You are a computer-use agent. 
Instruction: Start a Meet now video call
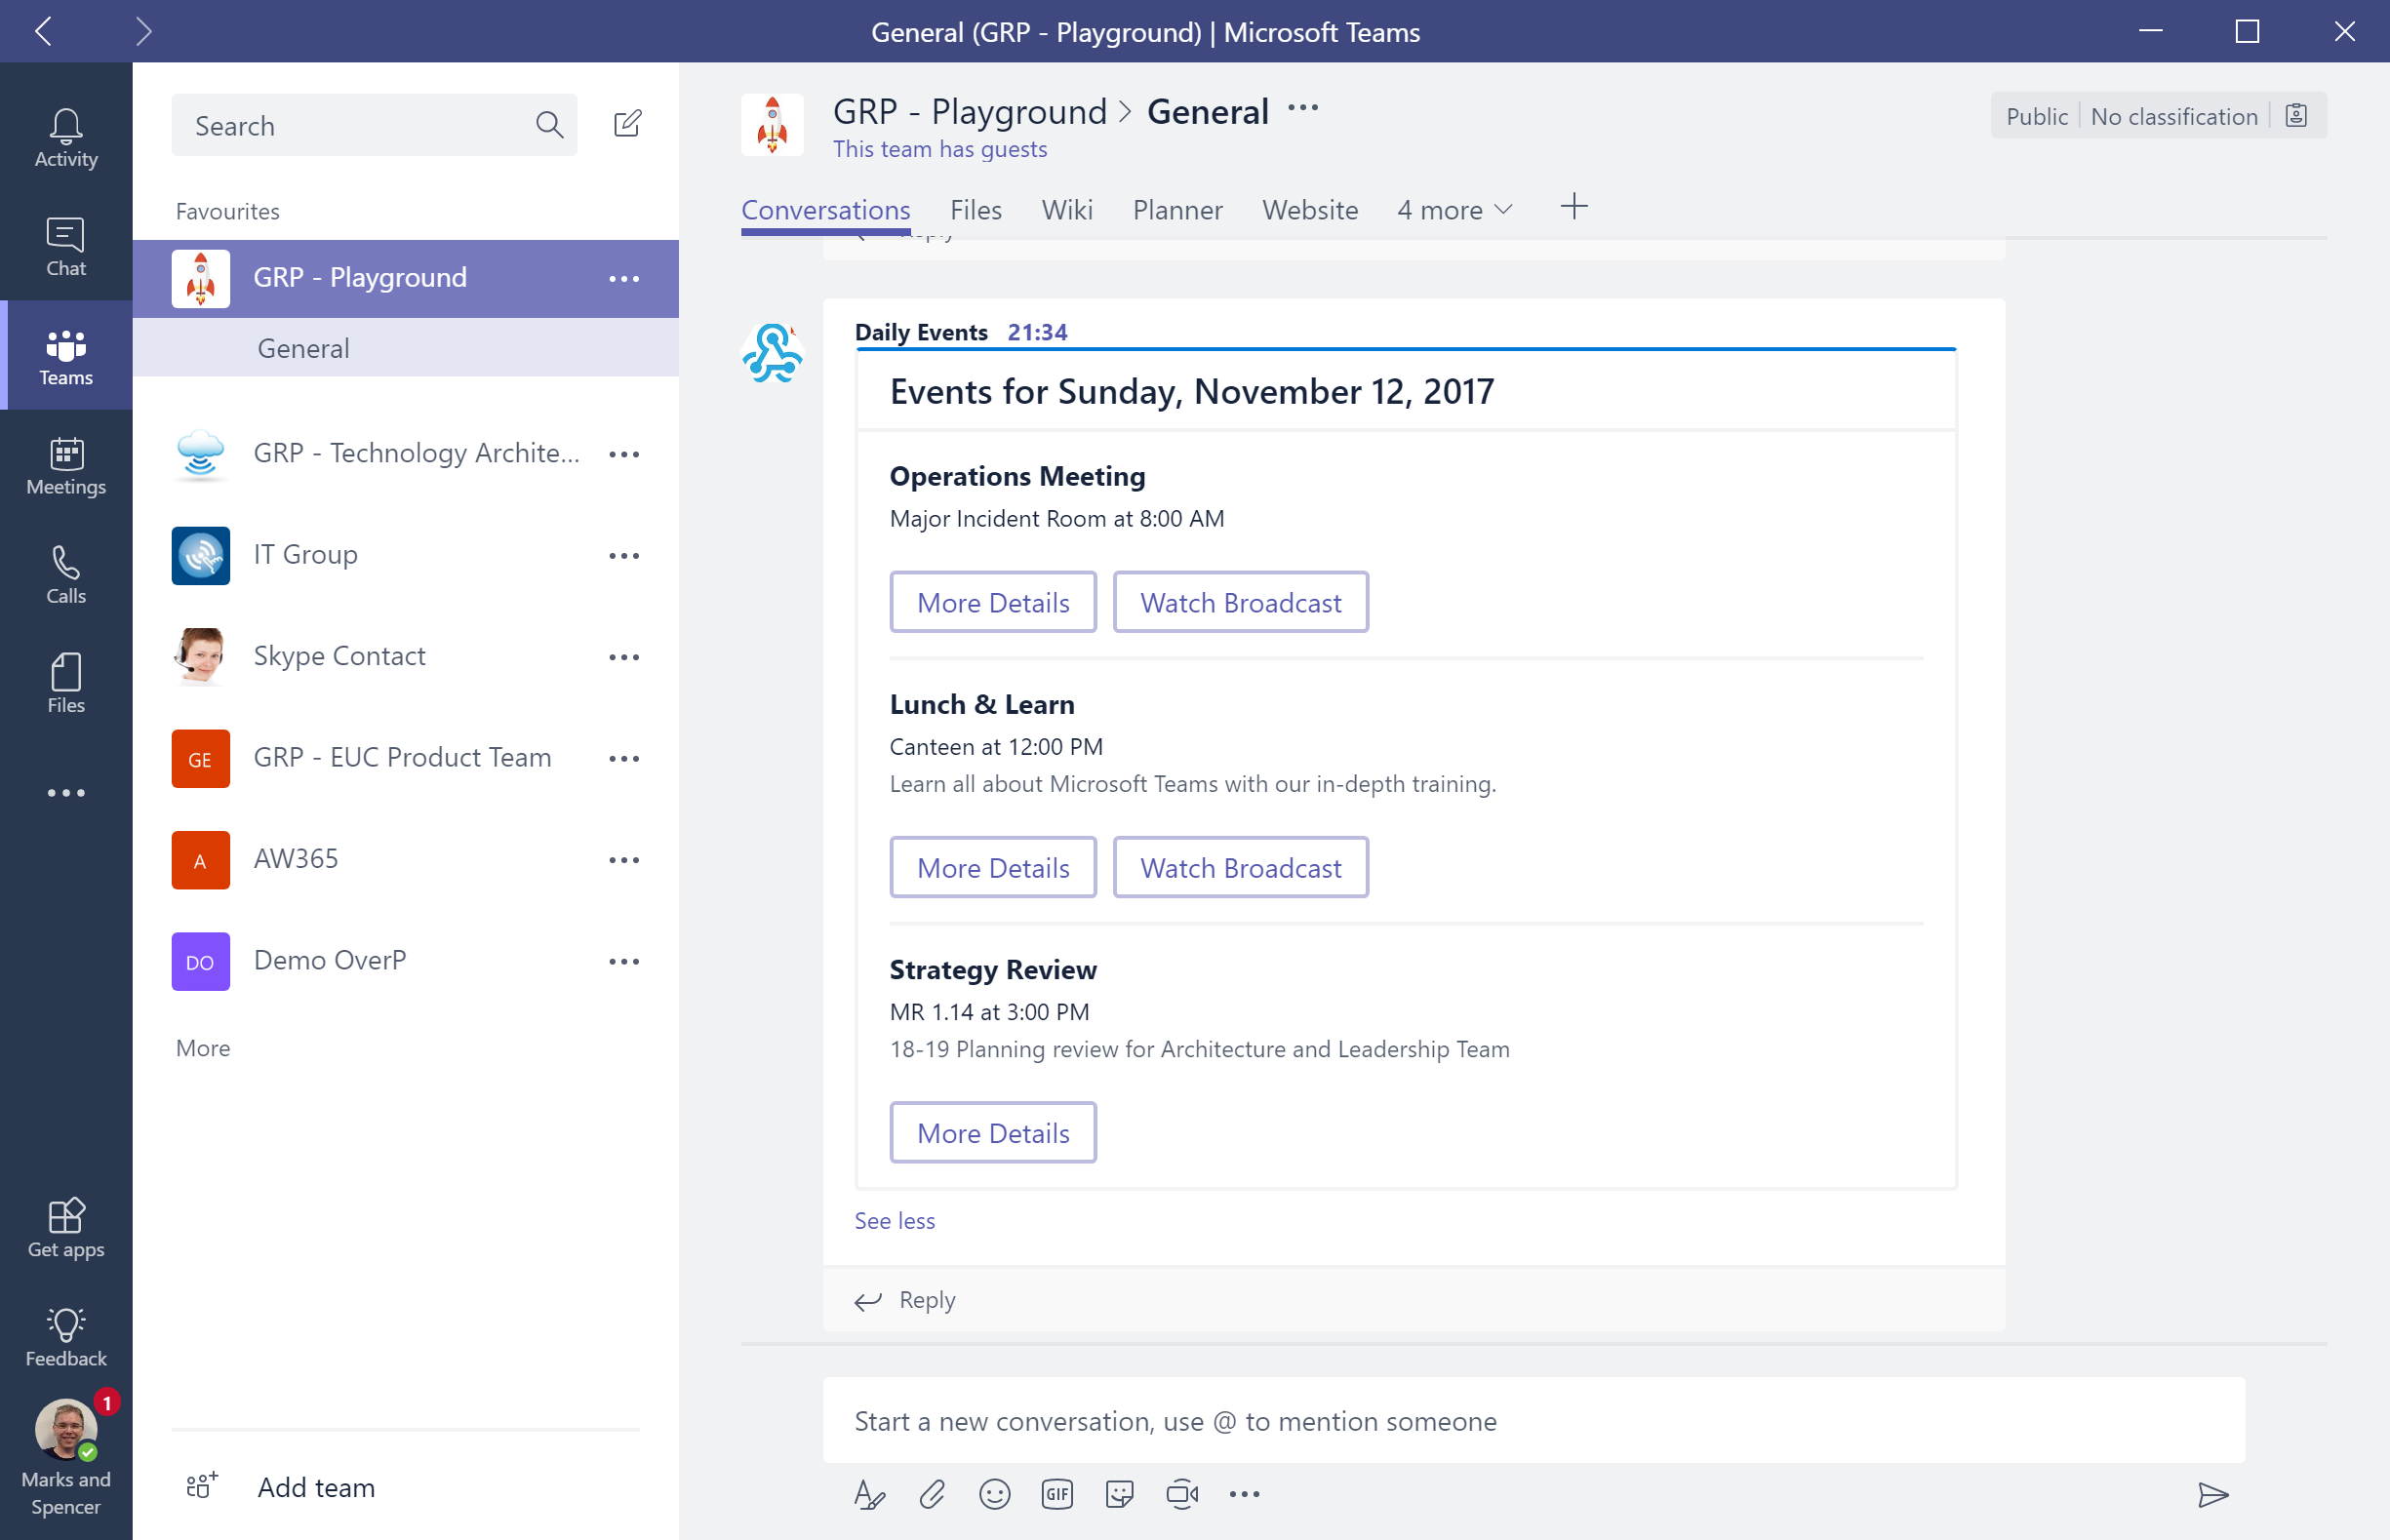click(x=1182, y=1494)
